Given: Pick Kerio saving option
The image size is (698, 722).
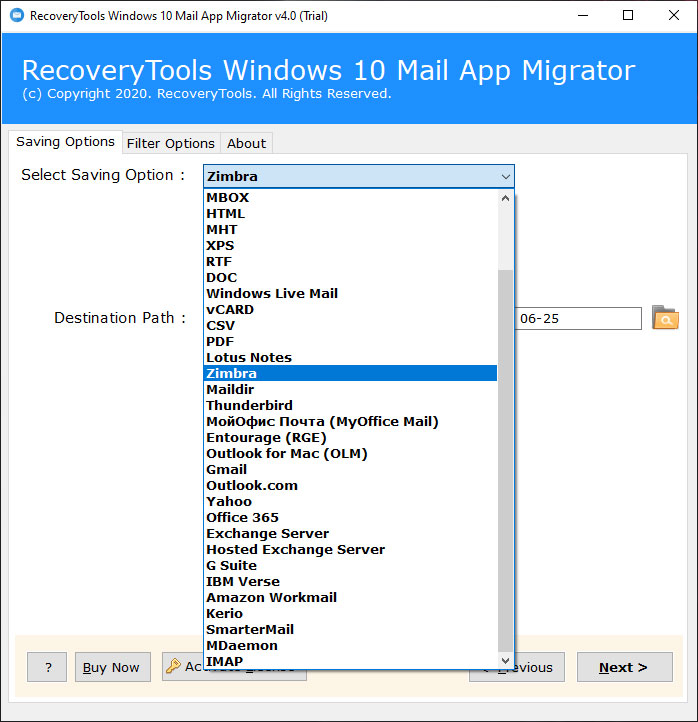Looking at the screenshot, I should click(x=350, y=613).
